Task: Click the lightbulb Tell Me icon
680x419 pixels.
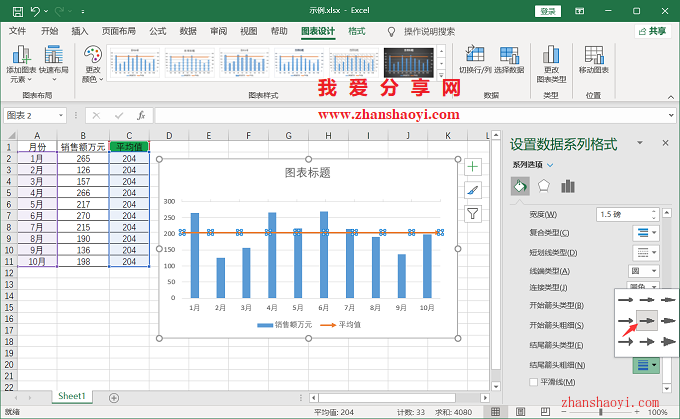Action: tap(391, 31)
